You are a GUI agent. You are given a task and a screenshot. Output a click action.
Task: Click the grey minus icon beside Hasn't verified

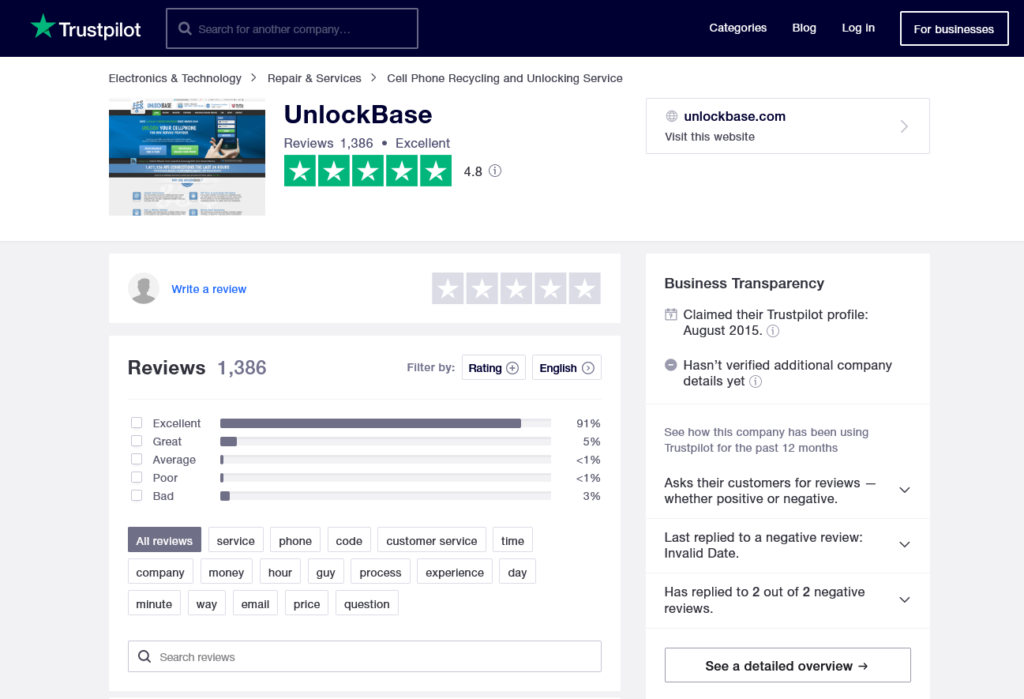point(671,365)
